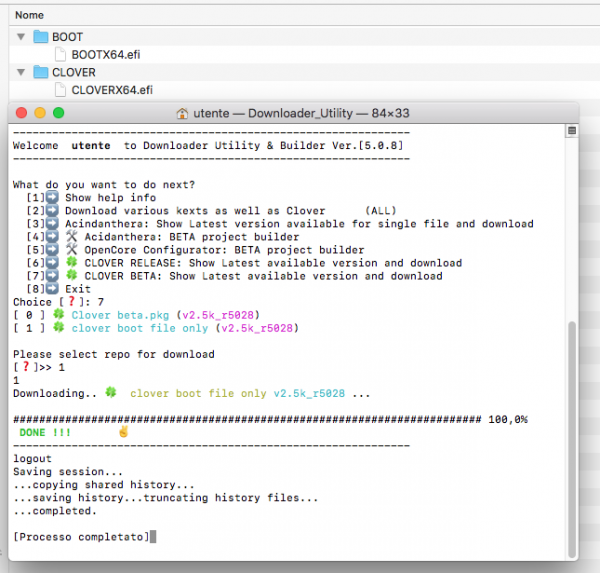Click clover icon on Downloading line
Viewport: 600px width, 573px height.
(111, 393)
